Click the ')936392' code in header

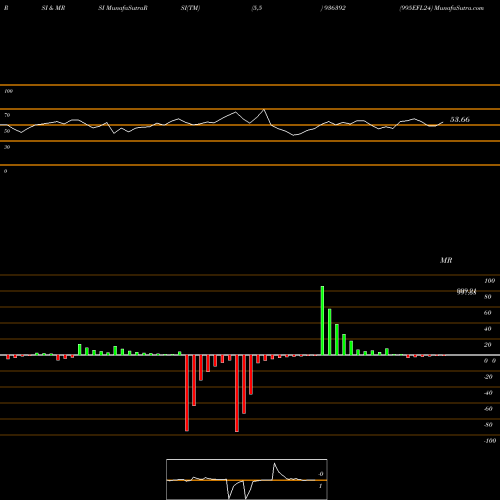click(x=333, y=8)
